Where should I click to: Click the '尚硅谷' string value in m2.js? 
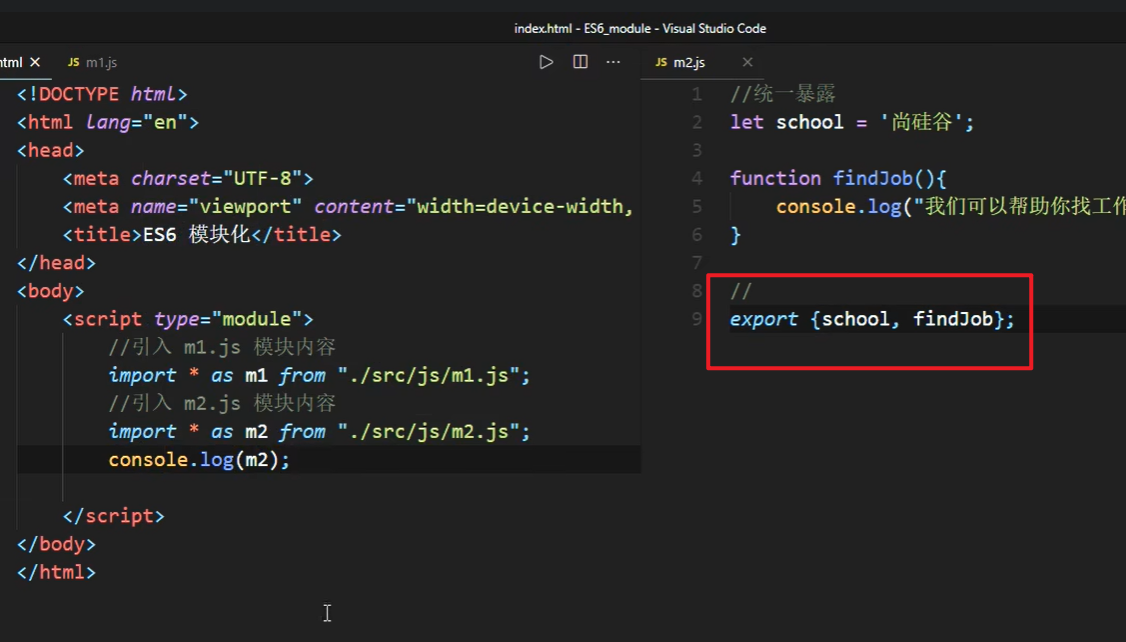click(925, 122)
